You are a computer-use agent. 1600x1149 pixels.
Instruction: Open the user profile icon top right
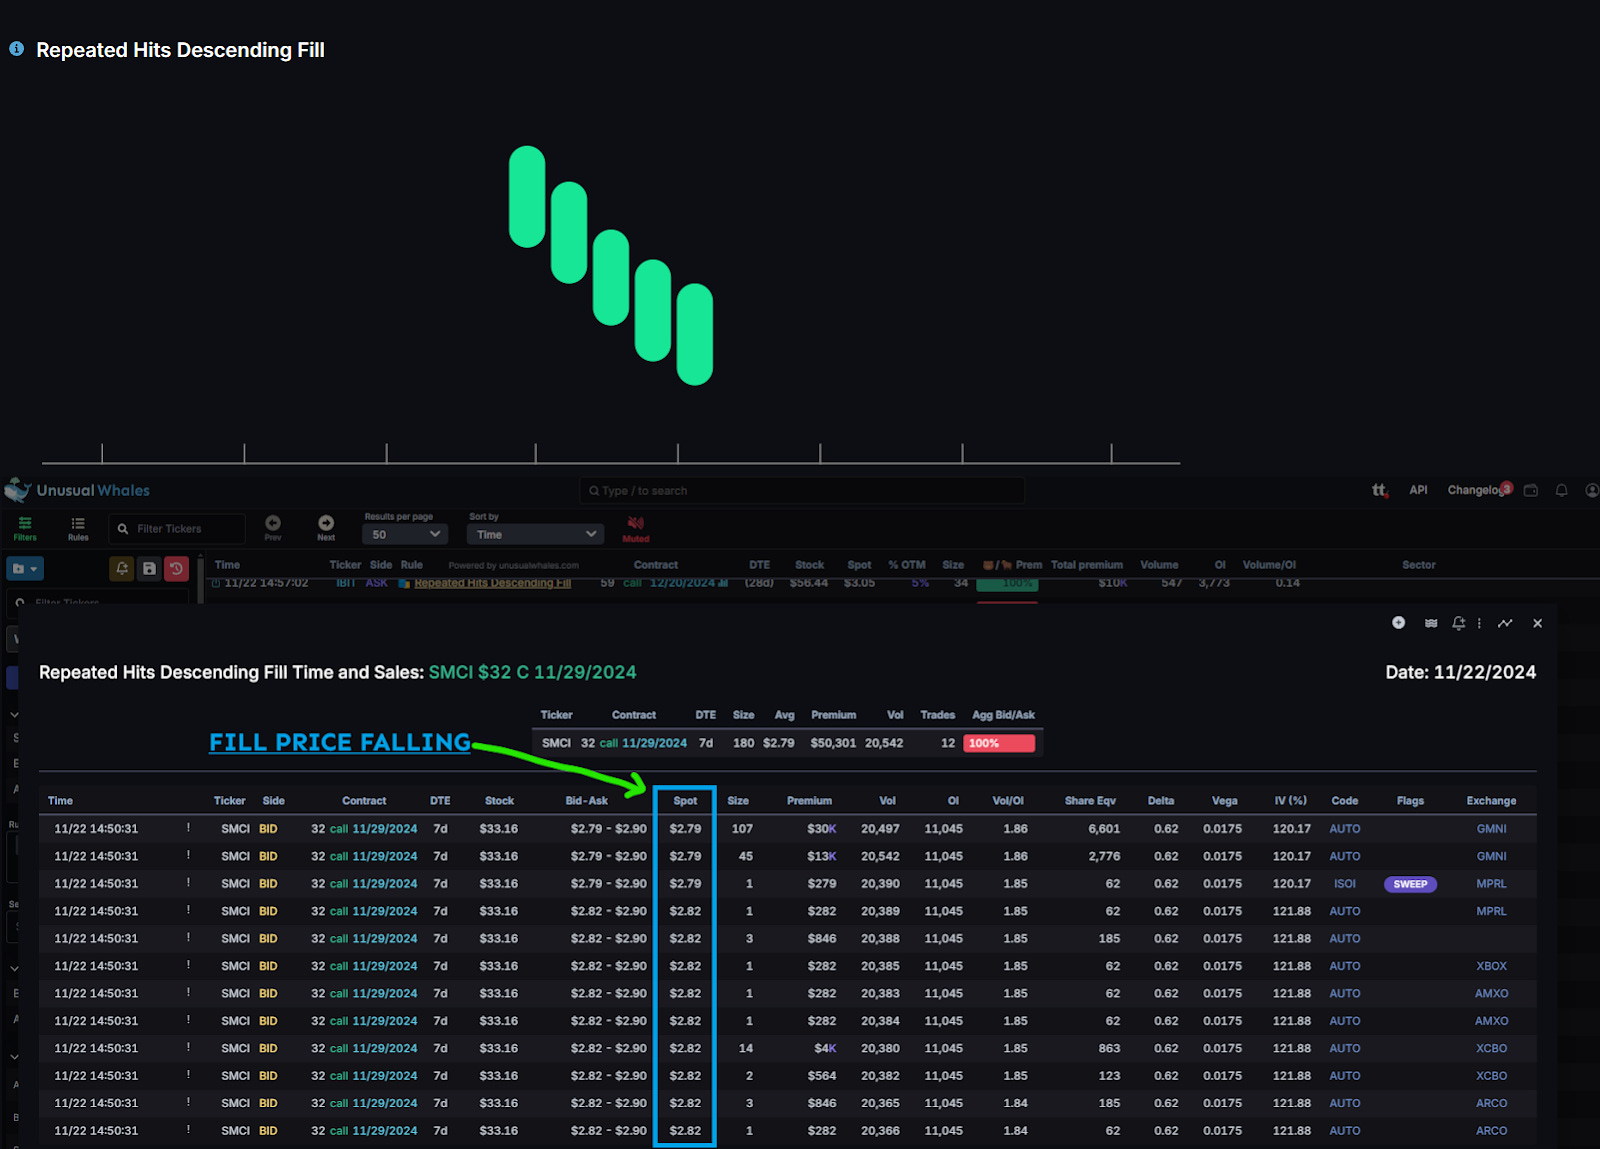point(1592,490)
